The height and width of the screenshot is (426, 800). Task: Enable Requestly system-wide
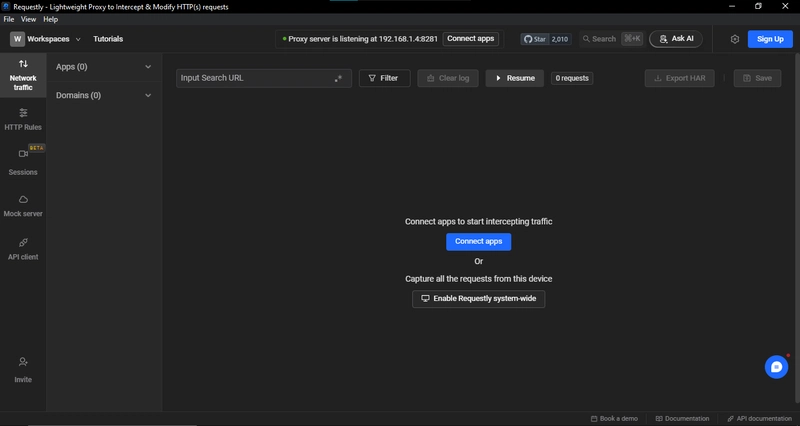[x=479, y=299]
